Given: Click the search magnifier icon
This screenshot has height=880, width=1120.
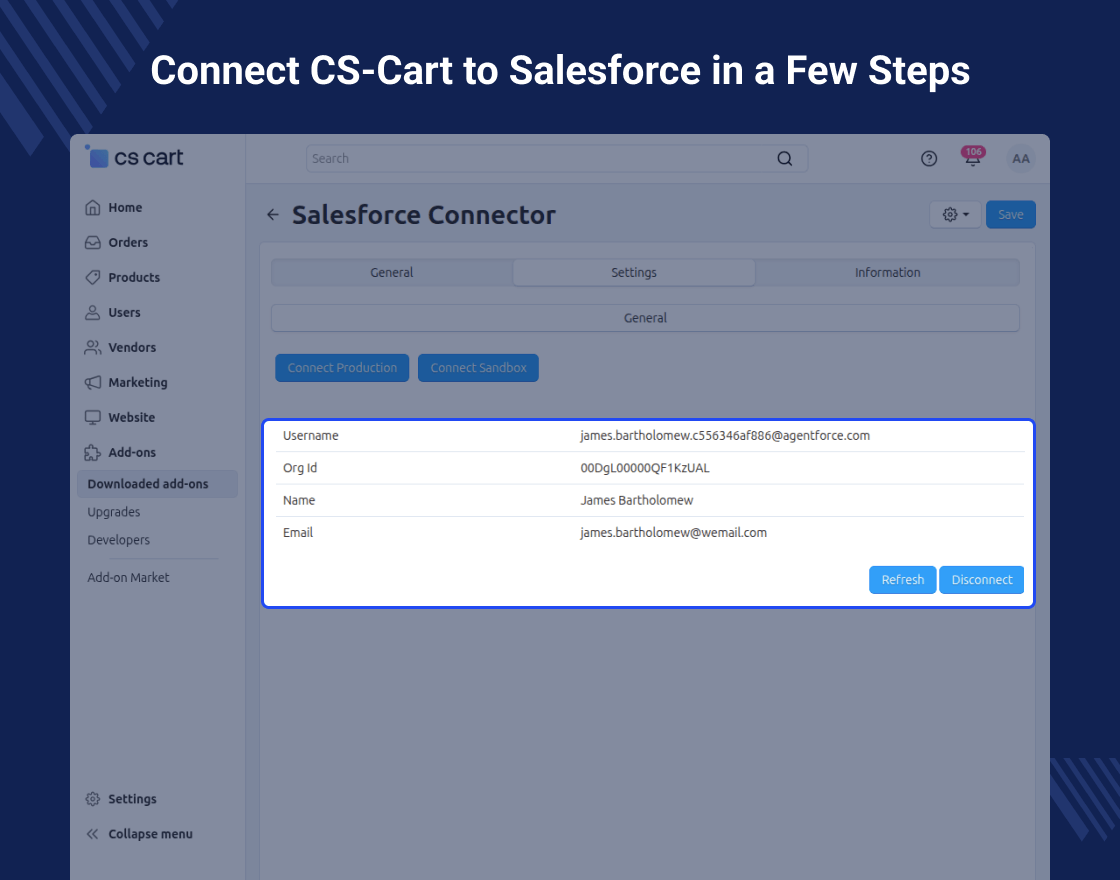Looking at the screenshot, I should click(784, 159).
